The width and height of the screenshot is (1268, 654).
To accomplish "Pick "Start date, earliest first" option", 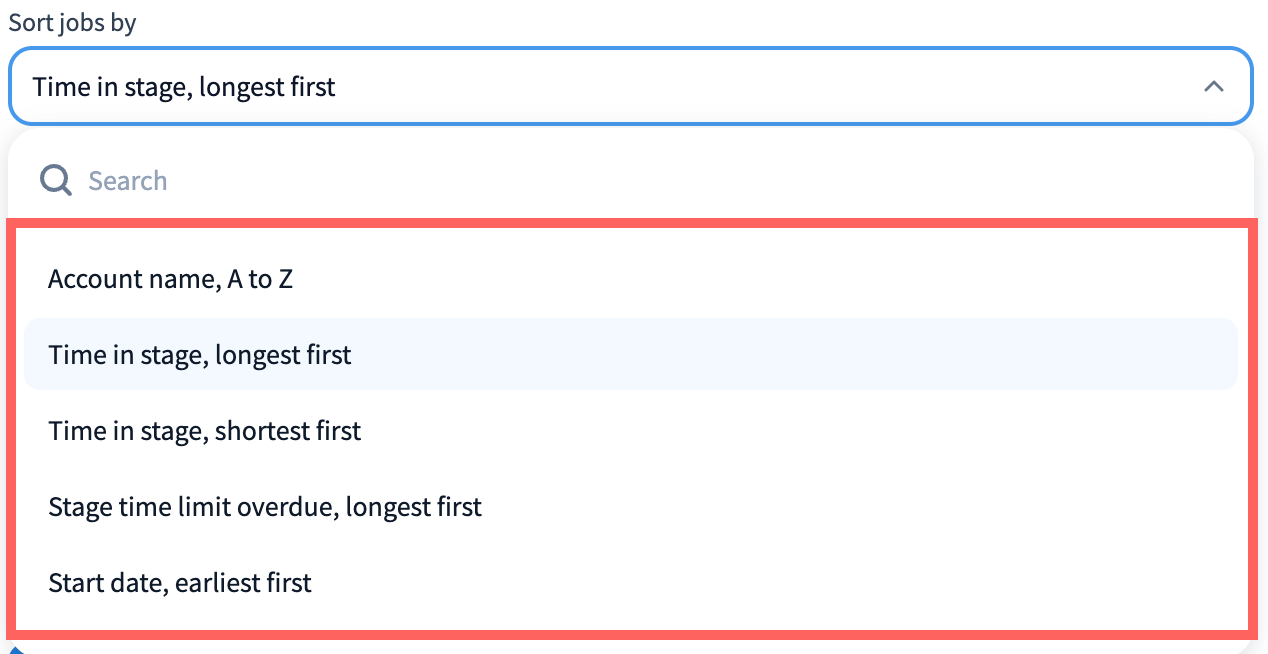I will click(180, 583).
